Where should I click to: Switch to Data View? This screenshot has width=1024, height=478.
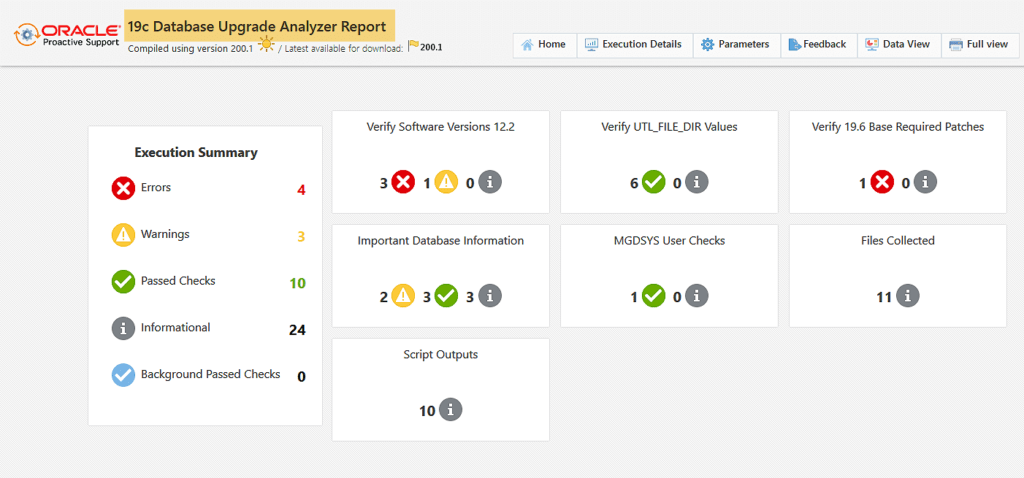pyautogui.click(x=899, y=45)
